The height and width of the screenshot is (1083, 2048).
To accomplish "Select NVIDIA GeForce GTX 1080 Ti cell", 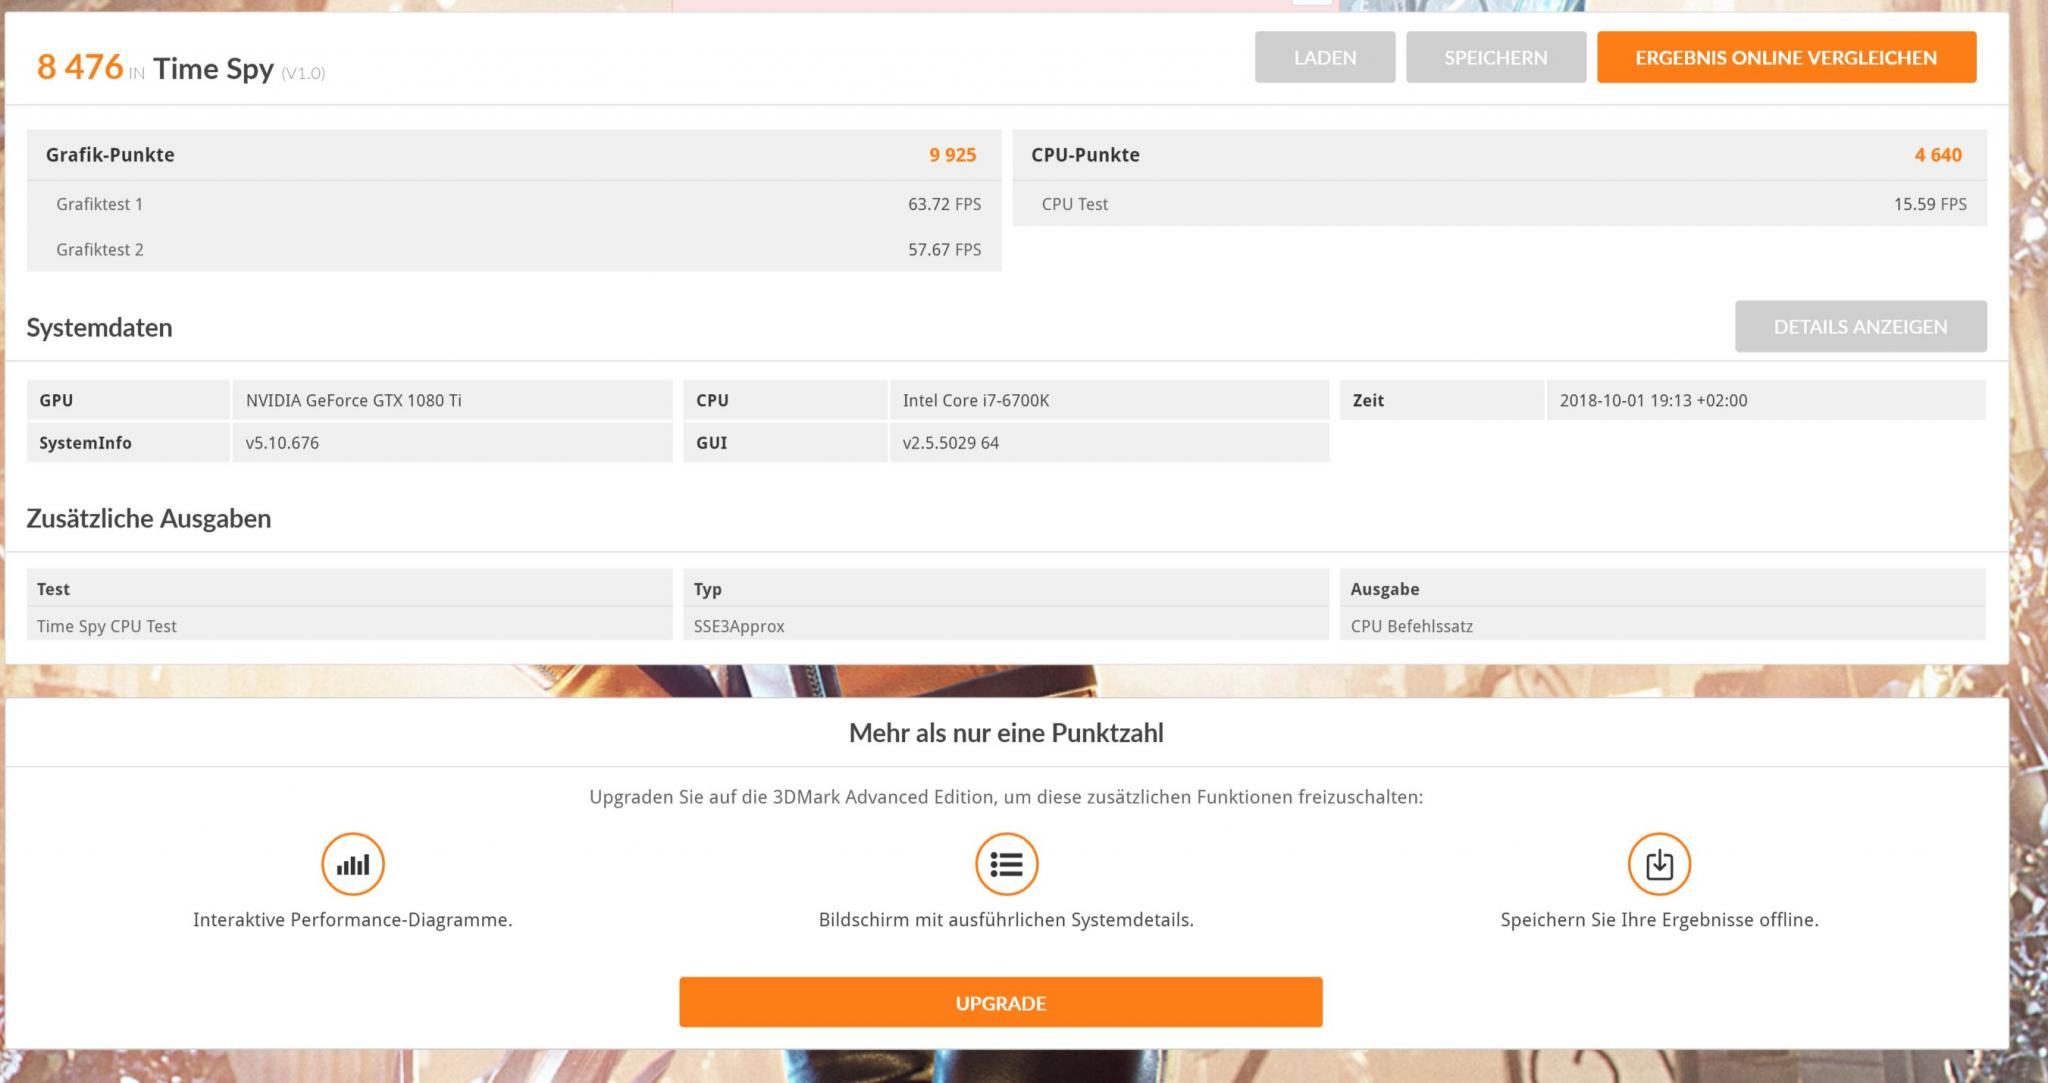I will 452,400.
